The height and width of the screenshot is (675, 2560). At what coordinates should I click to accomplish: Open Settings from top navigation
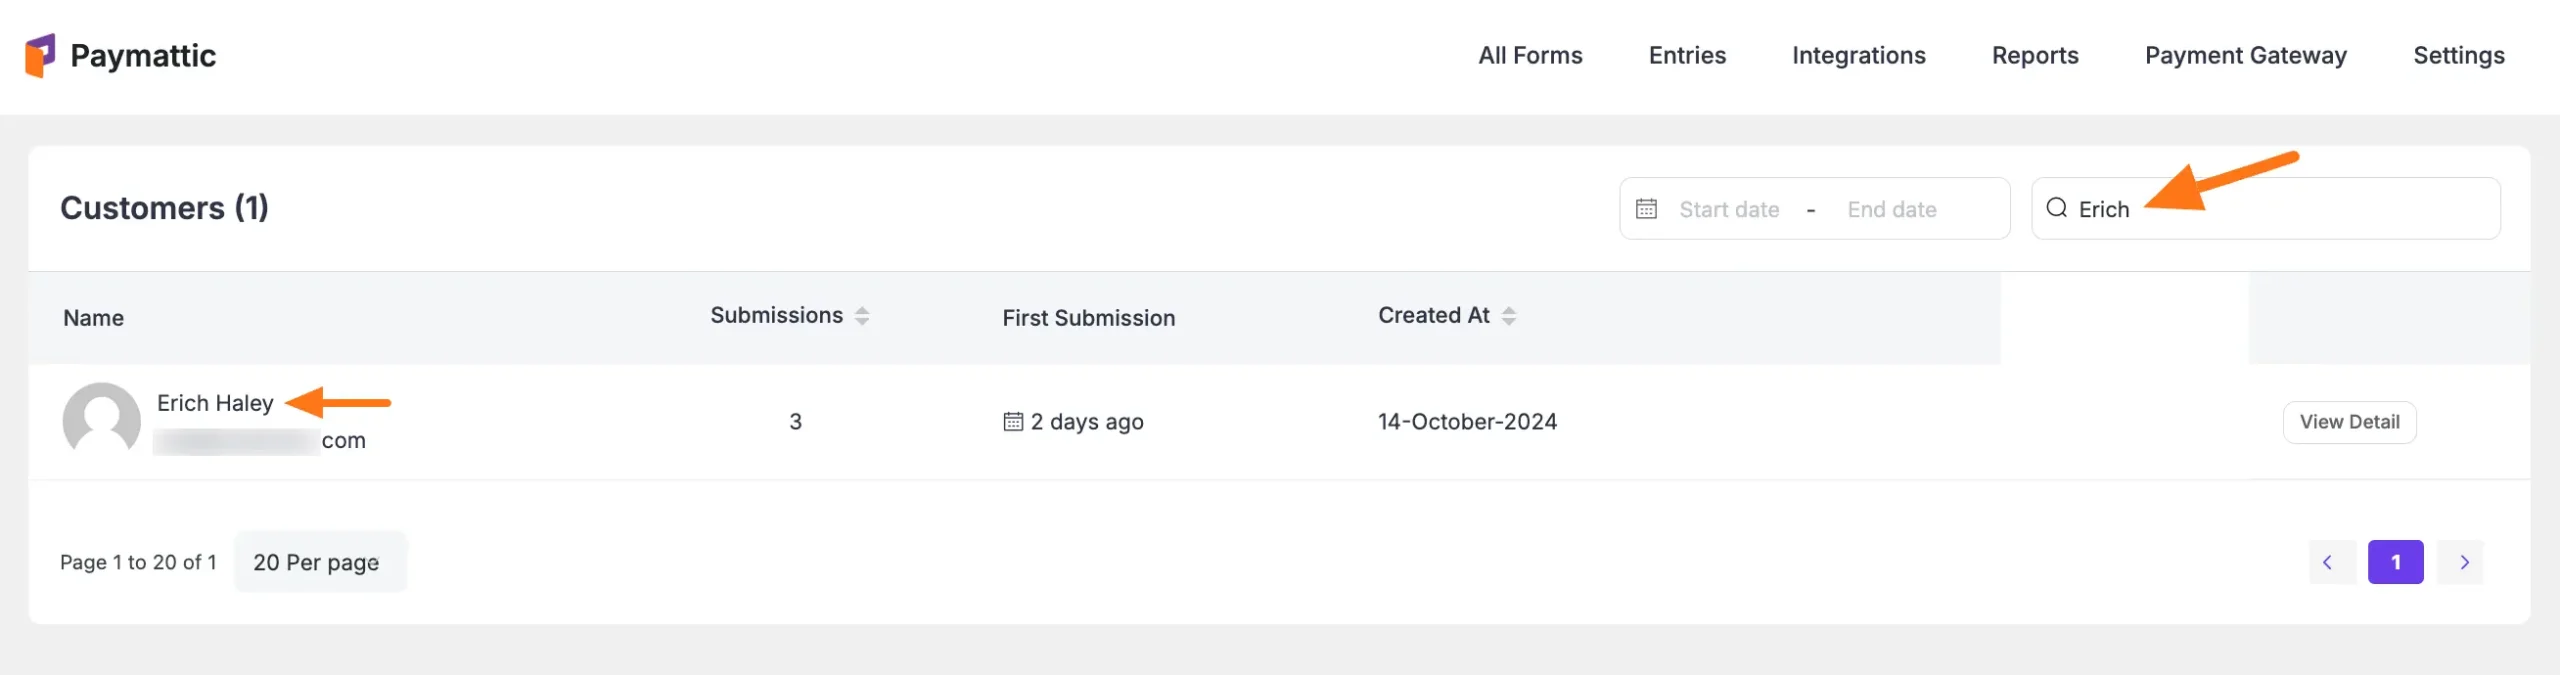(2458, 56)
